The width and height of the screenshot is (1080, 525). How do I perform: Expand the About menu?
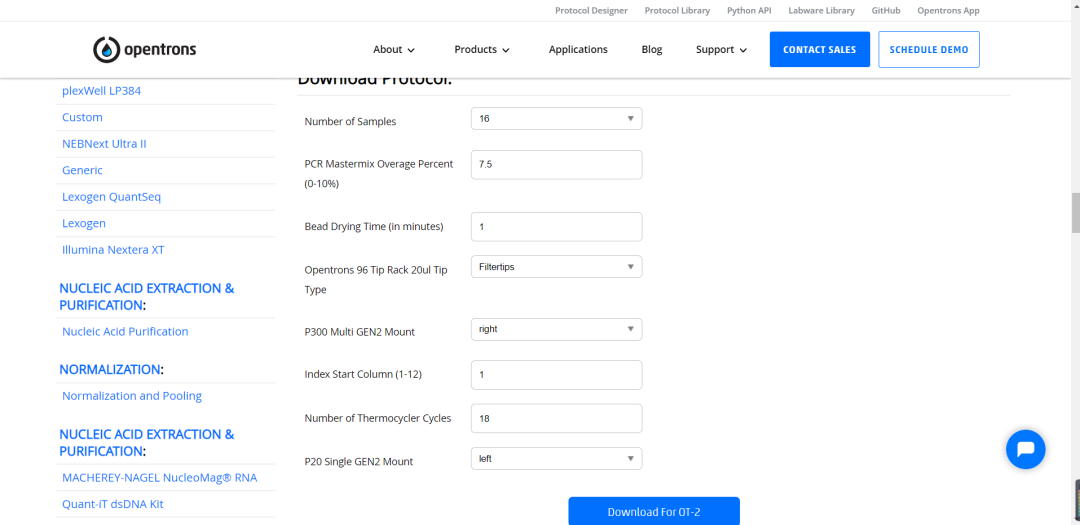pyautogui.click(x=394, y=50)
